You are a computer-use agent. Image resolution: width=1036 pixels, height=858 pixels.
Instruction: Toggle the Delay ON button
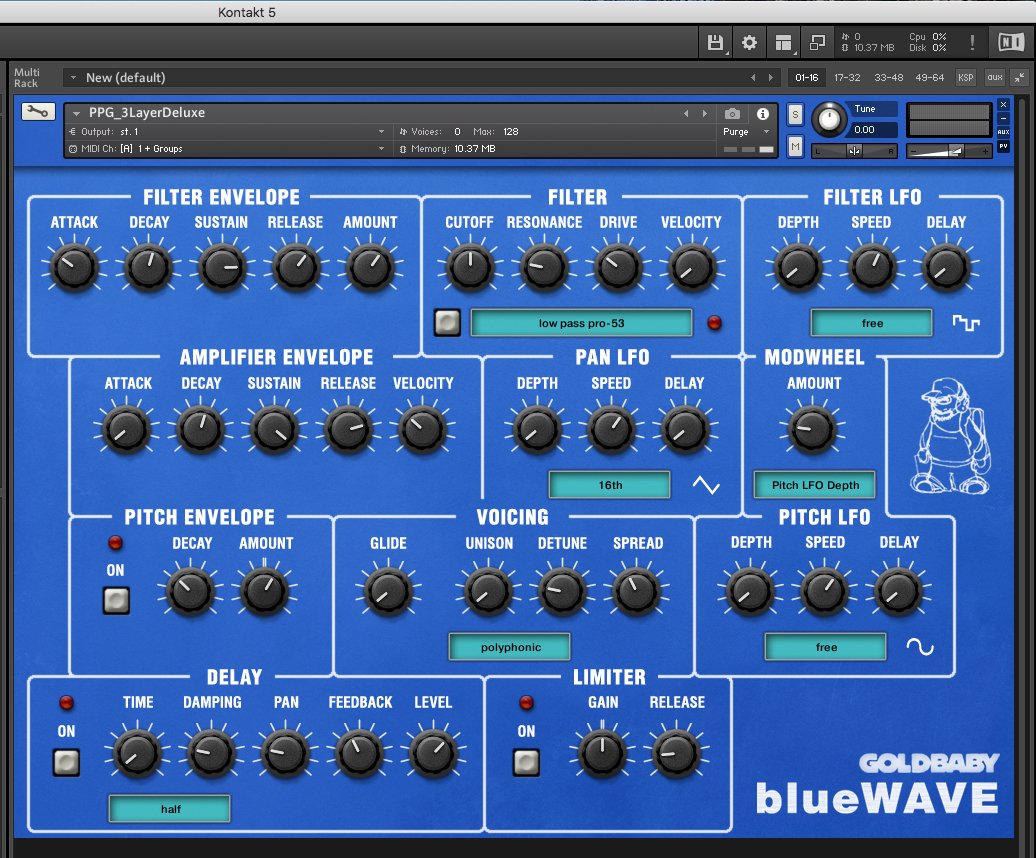pyautogui.click(x=66, y=762)
